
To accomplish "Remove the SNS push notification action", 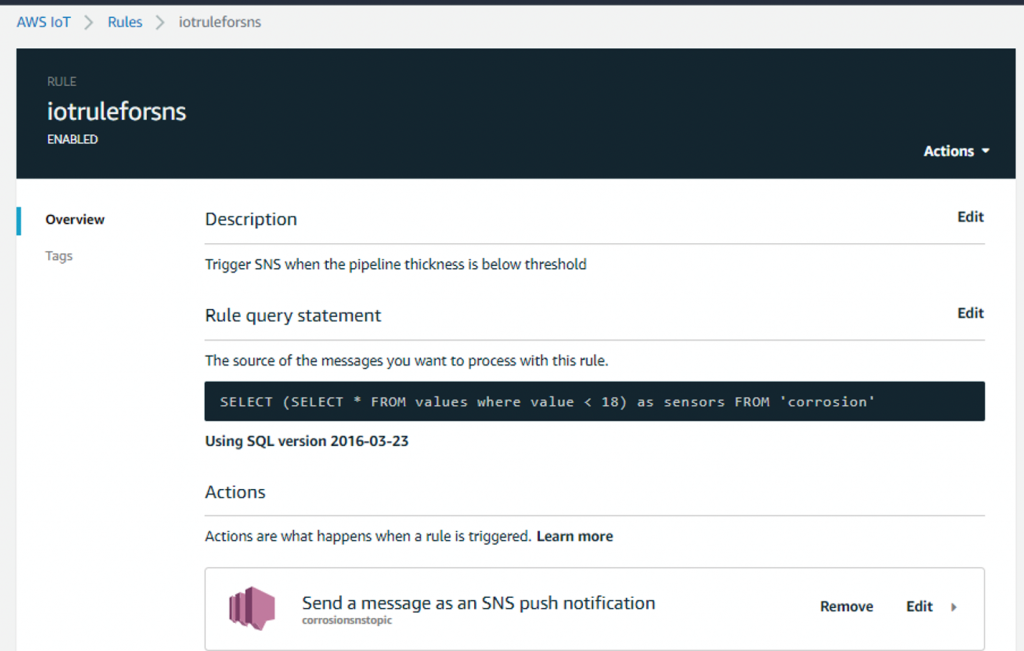I will 846,607.
